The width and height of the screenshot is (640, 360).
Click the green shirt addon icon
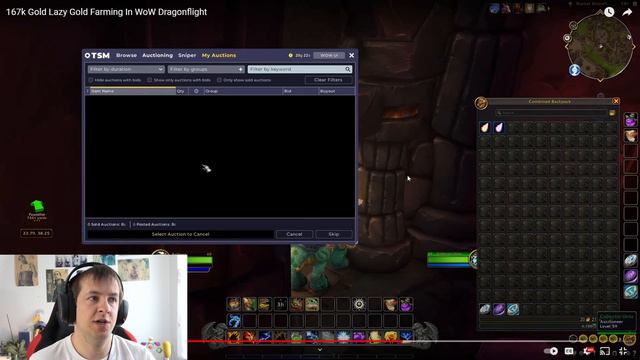[37, 207]
